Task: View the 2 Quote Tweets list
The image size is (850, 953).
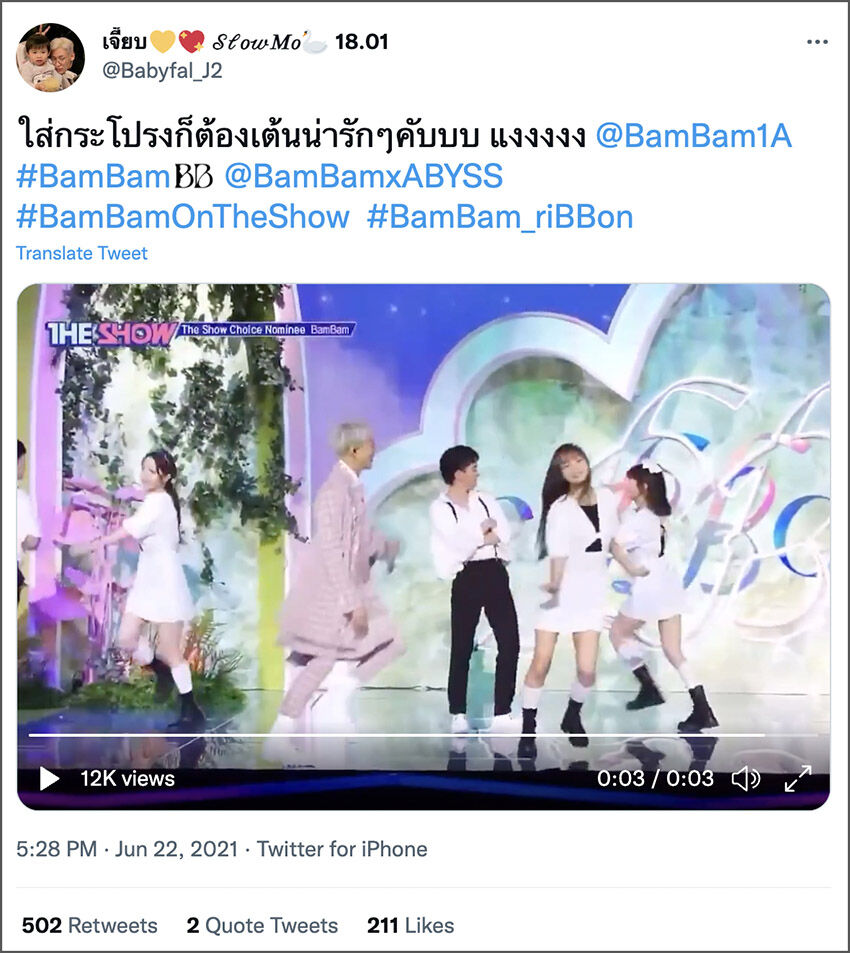Action: (x=262, y=925)
